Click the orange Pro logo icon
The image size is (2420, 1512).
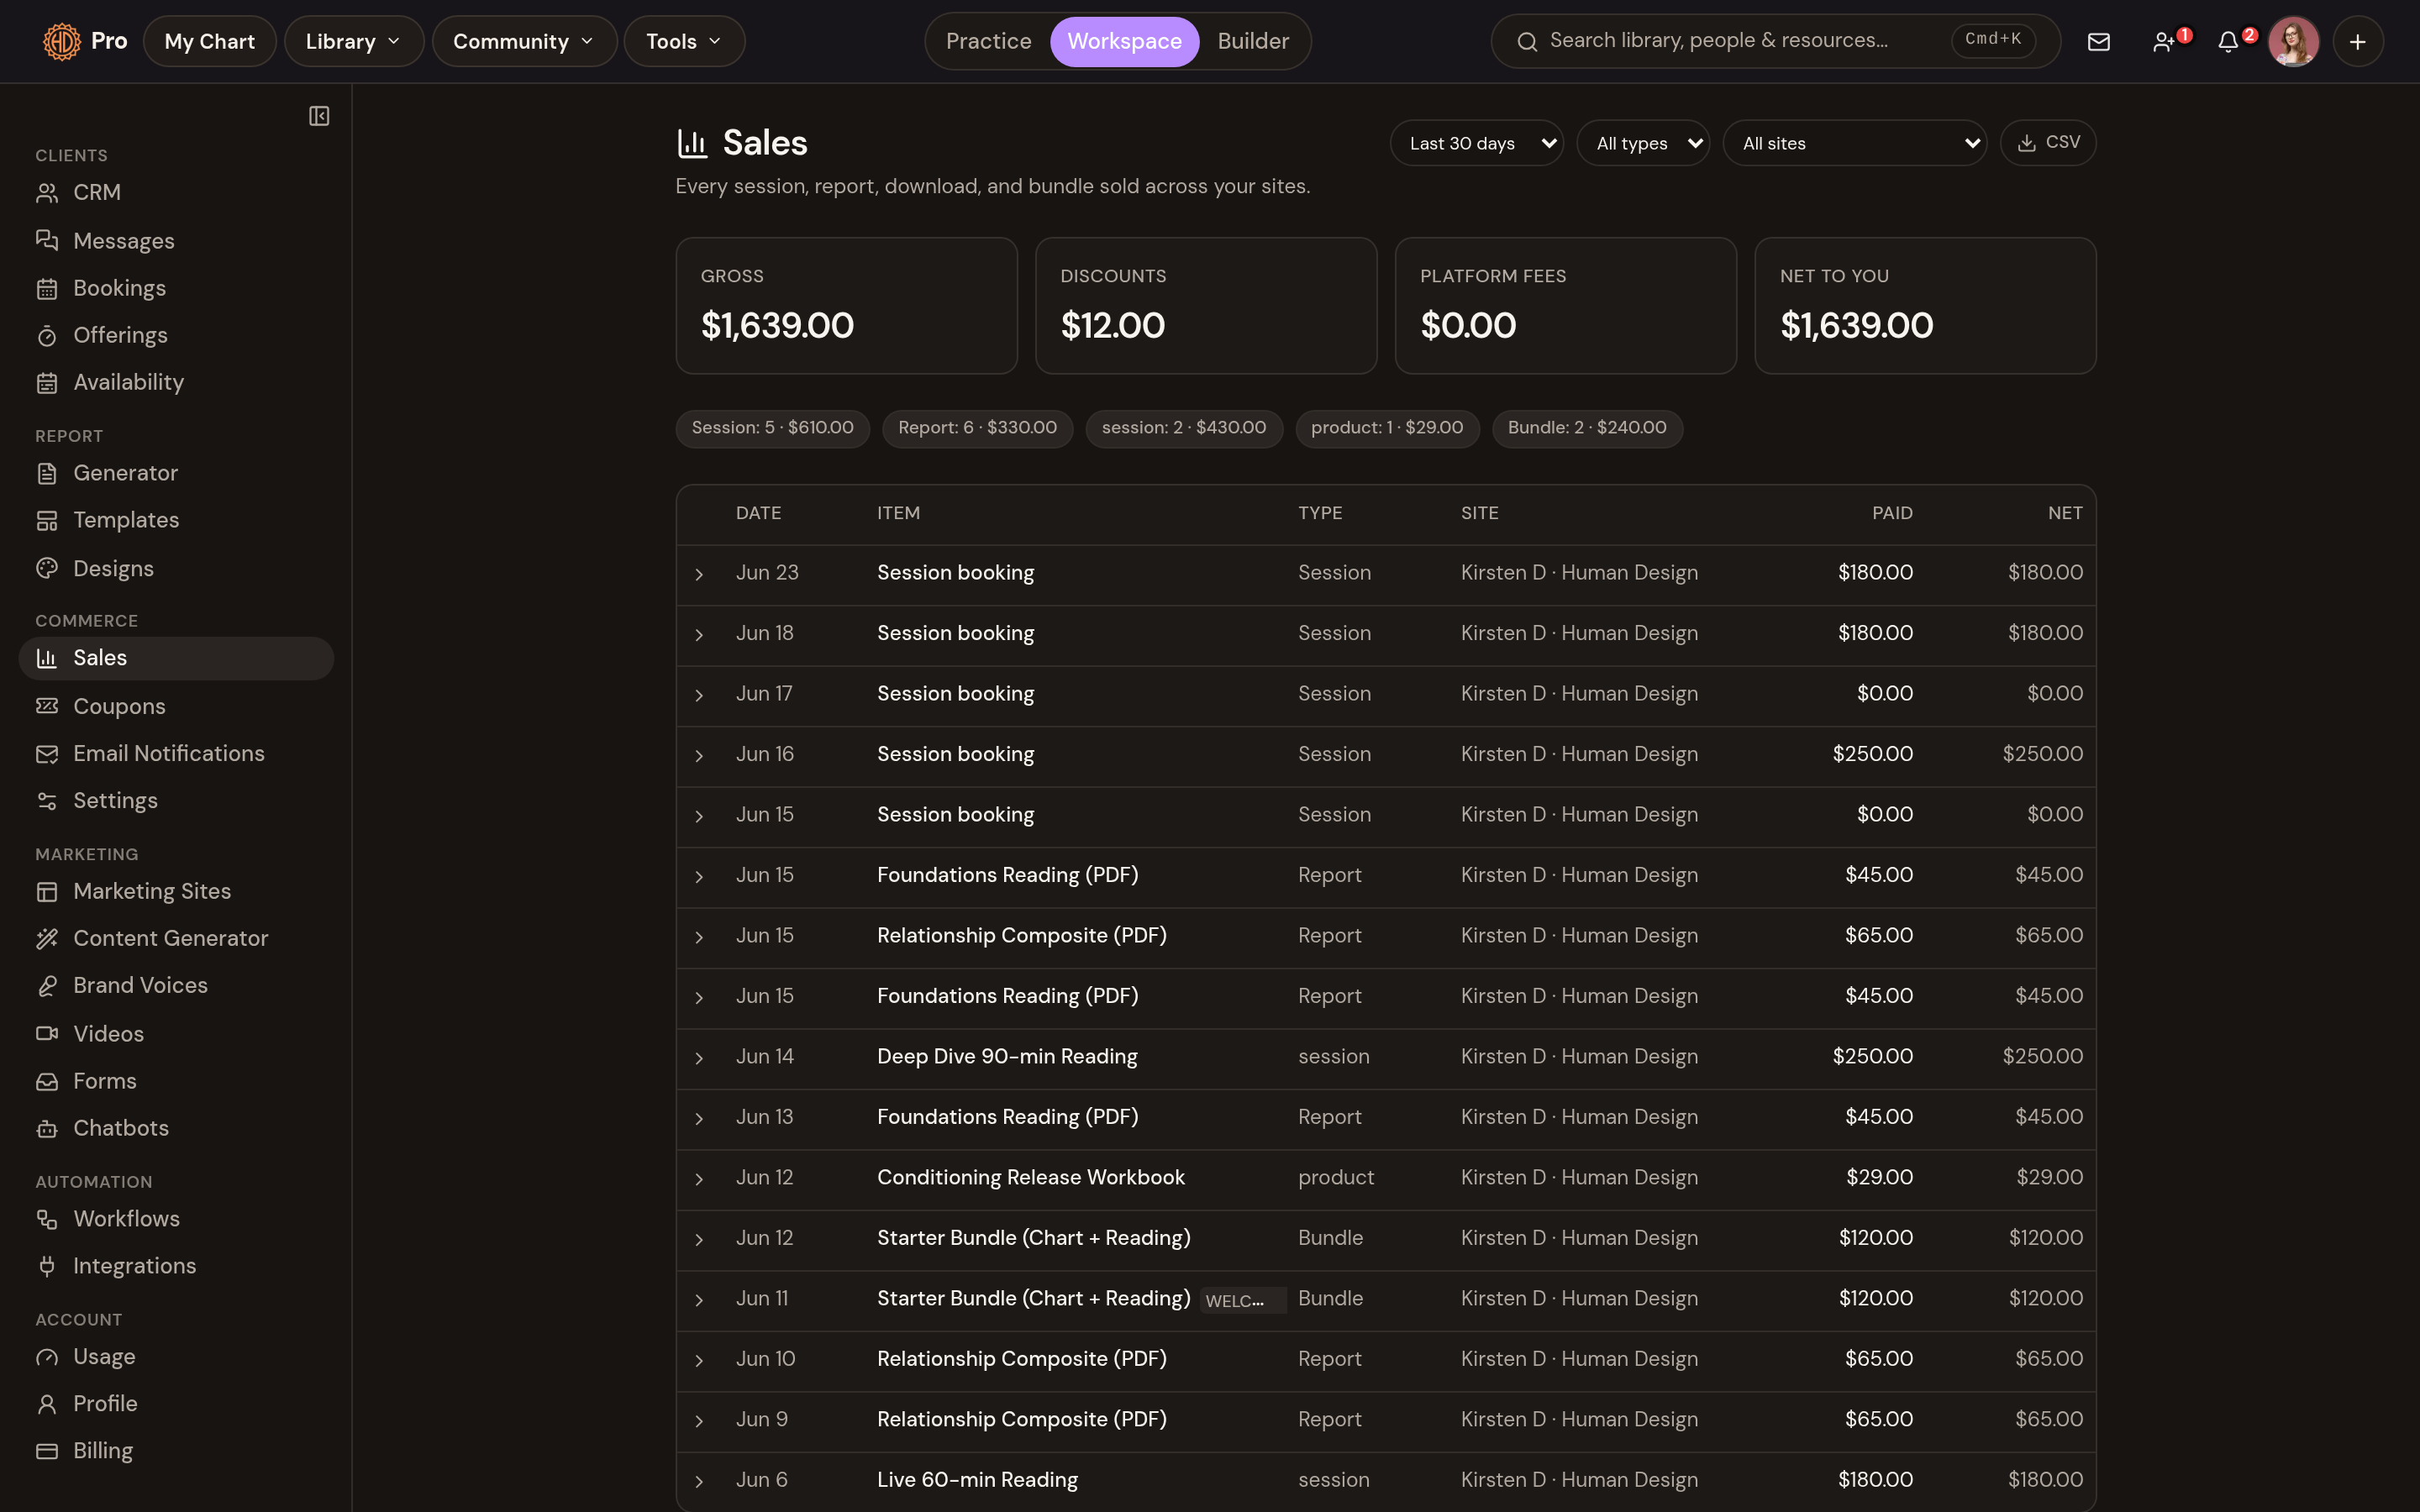62,42
